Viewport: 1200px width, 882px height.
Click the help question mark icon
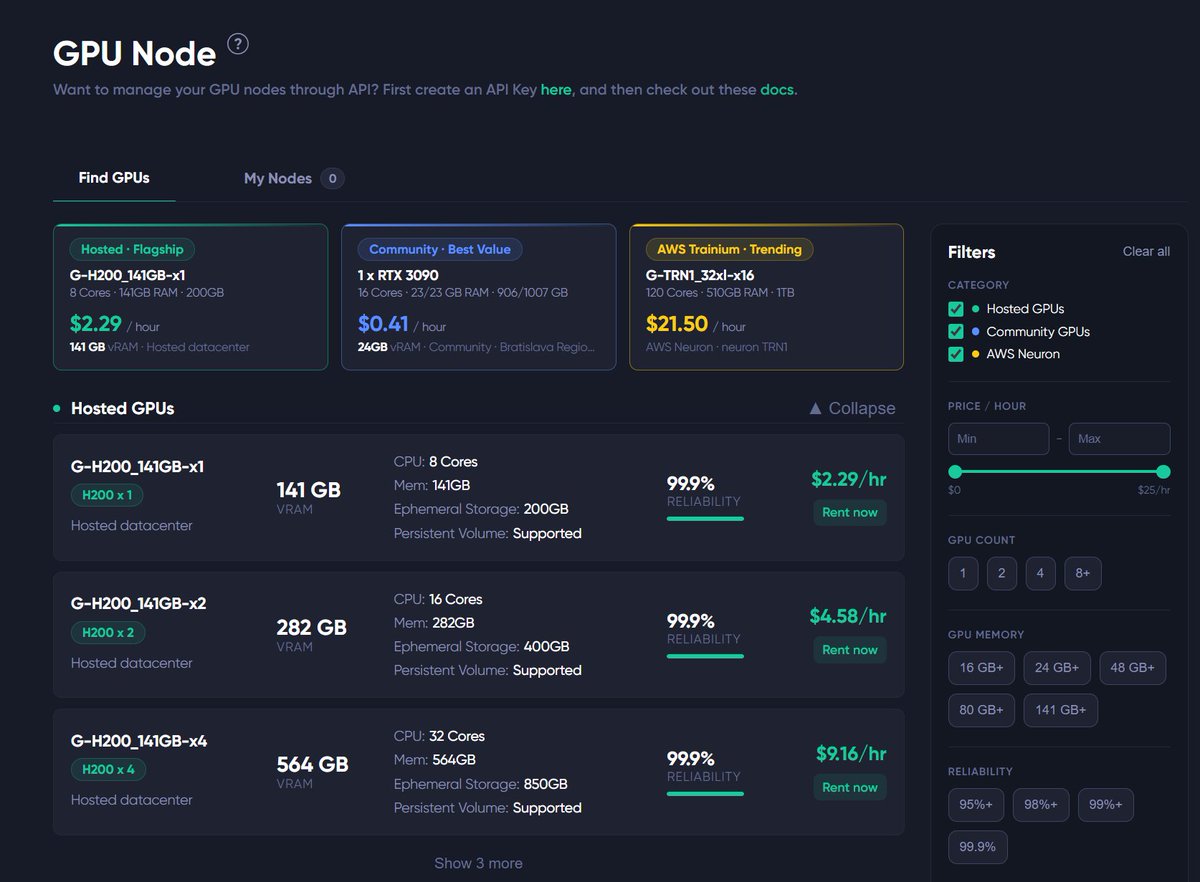click(x=238, y=44)
